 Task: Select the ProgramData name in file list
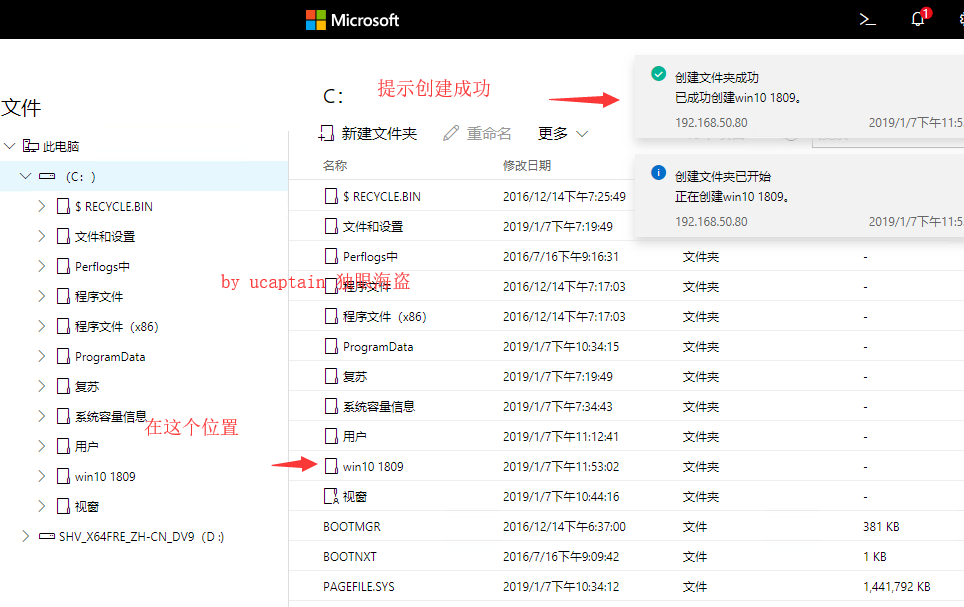(378, 347)
